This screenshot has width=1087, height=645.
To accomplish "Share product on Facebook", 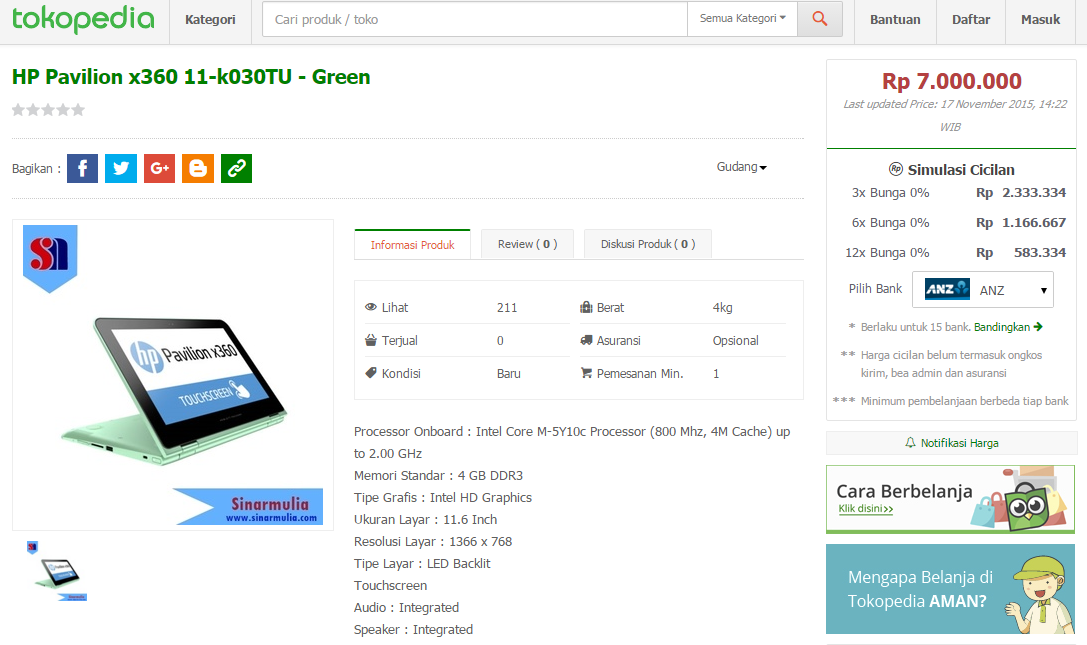I will pos(82,169).
